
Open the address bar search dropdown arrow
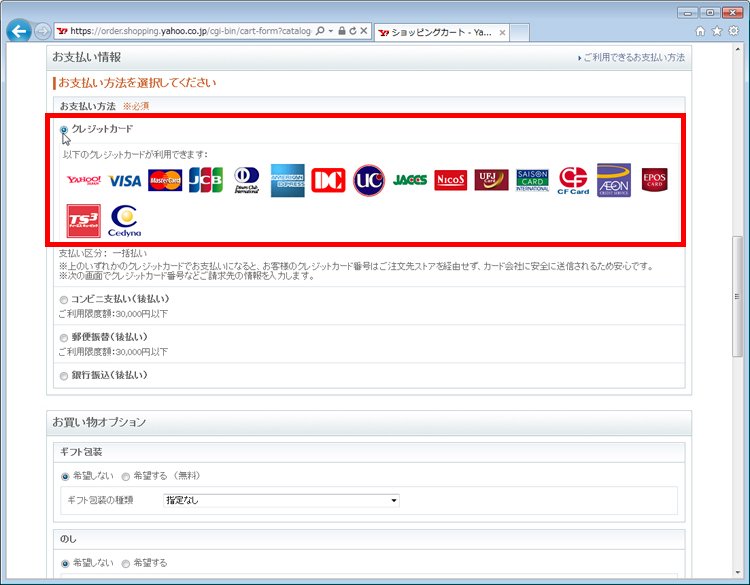point(331,31)
